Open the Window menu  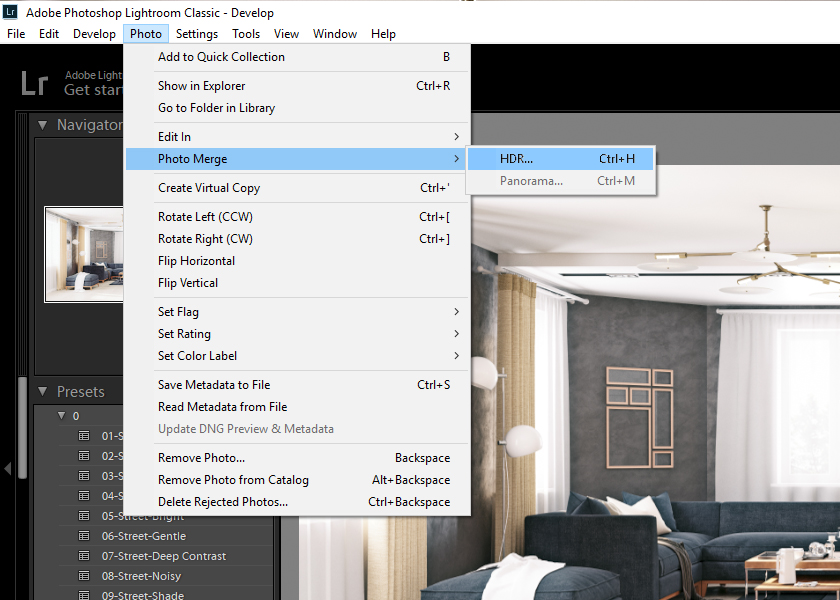coord(335,34)
